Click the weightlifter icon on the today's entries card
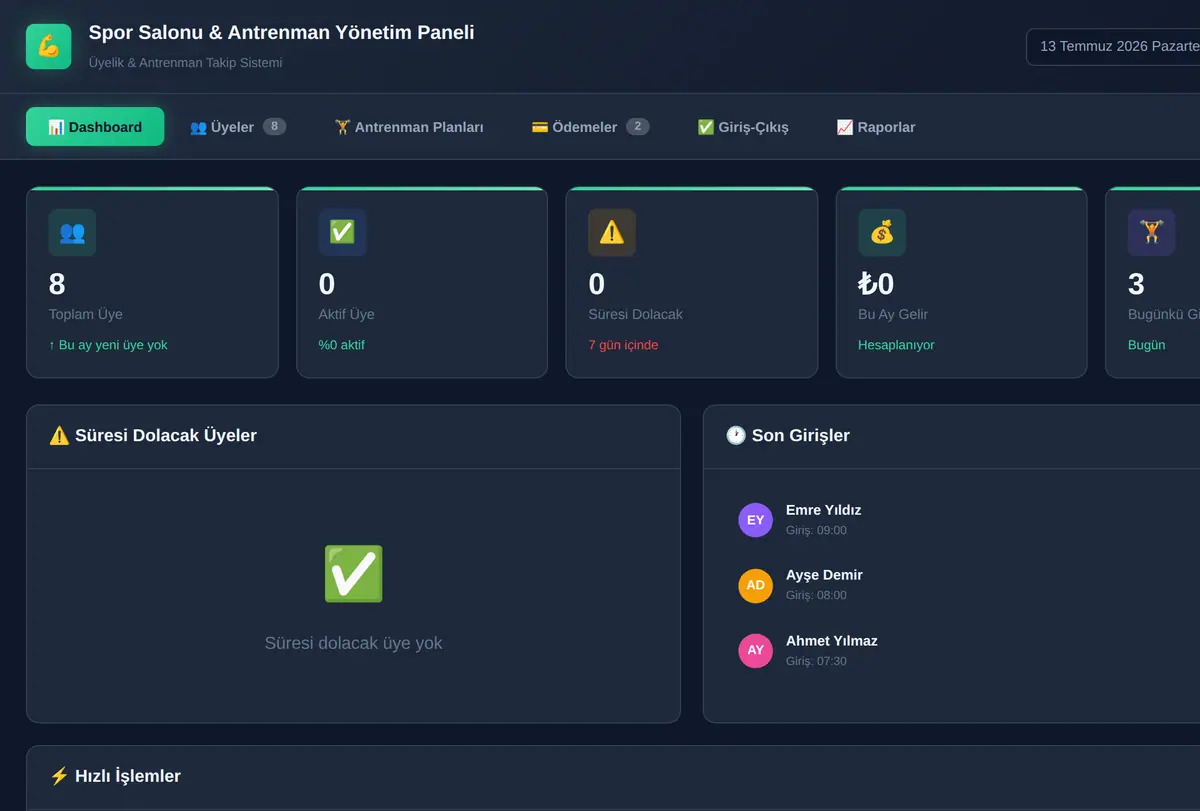This screenshot has height=811, width=1200. point(1152,232)
